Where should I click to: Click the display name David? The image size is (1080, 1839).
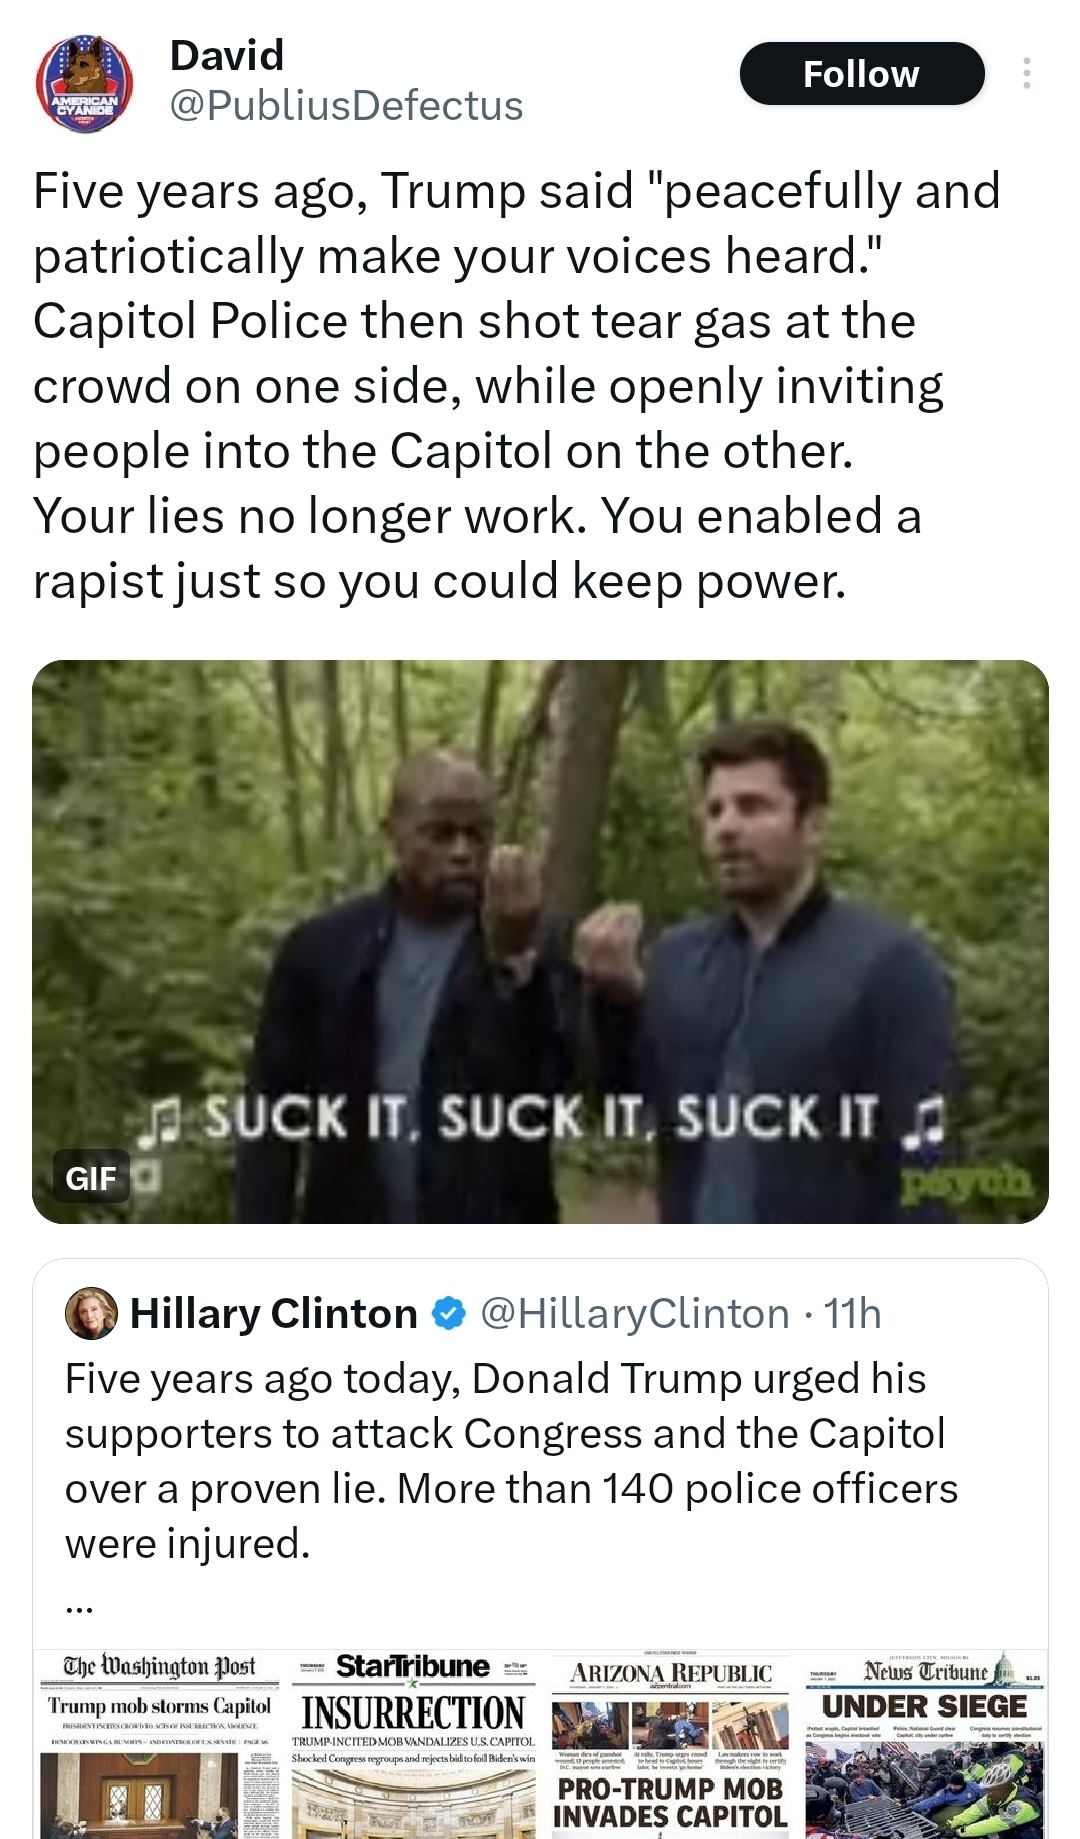tap(227, 55)
